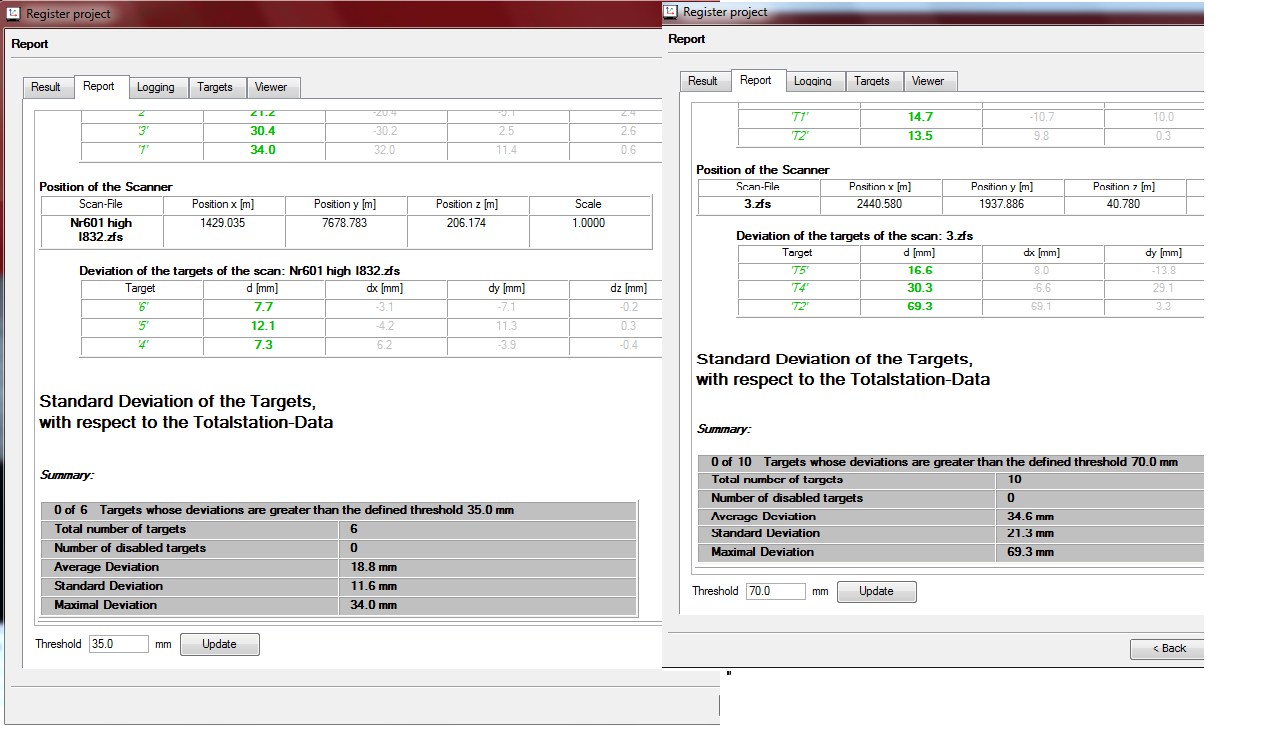Select Standard Deviation value 21.3 mm

(1029, 534)
